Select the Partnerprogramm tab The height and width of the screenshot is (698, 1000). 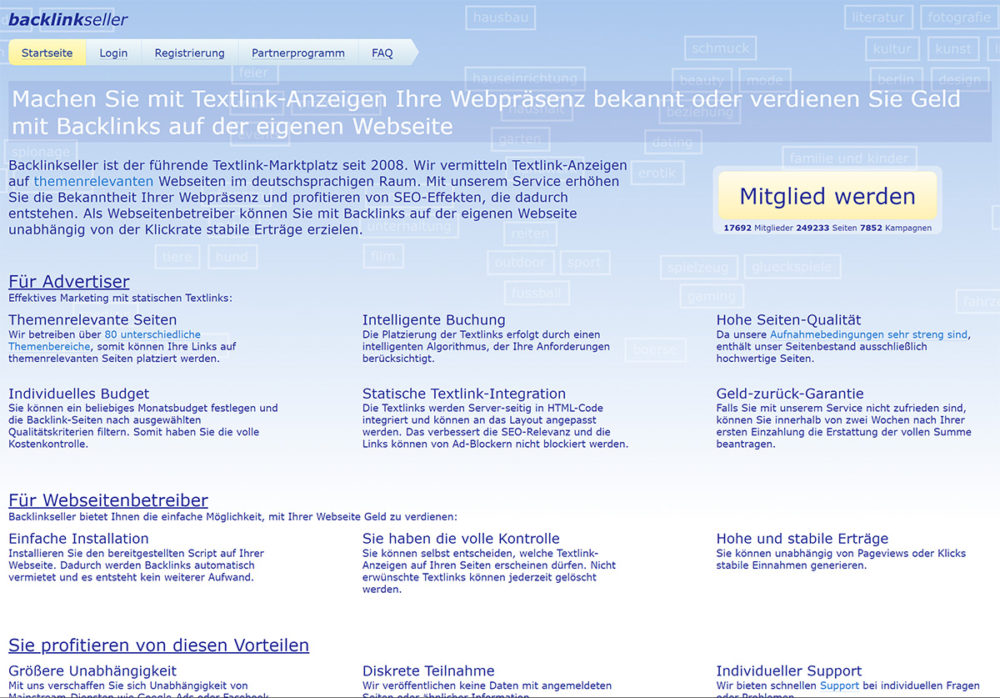(298, 53)
